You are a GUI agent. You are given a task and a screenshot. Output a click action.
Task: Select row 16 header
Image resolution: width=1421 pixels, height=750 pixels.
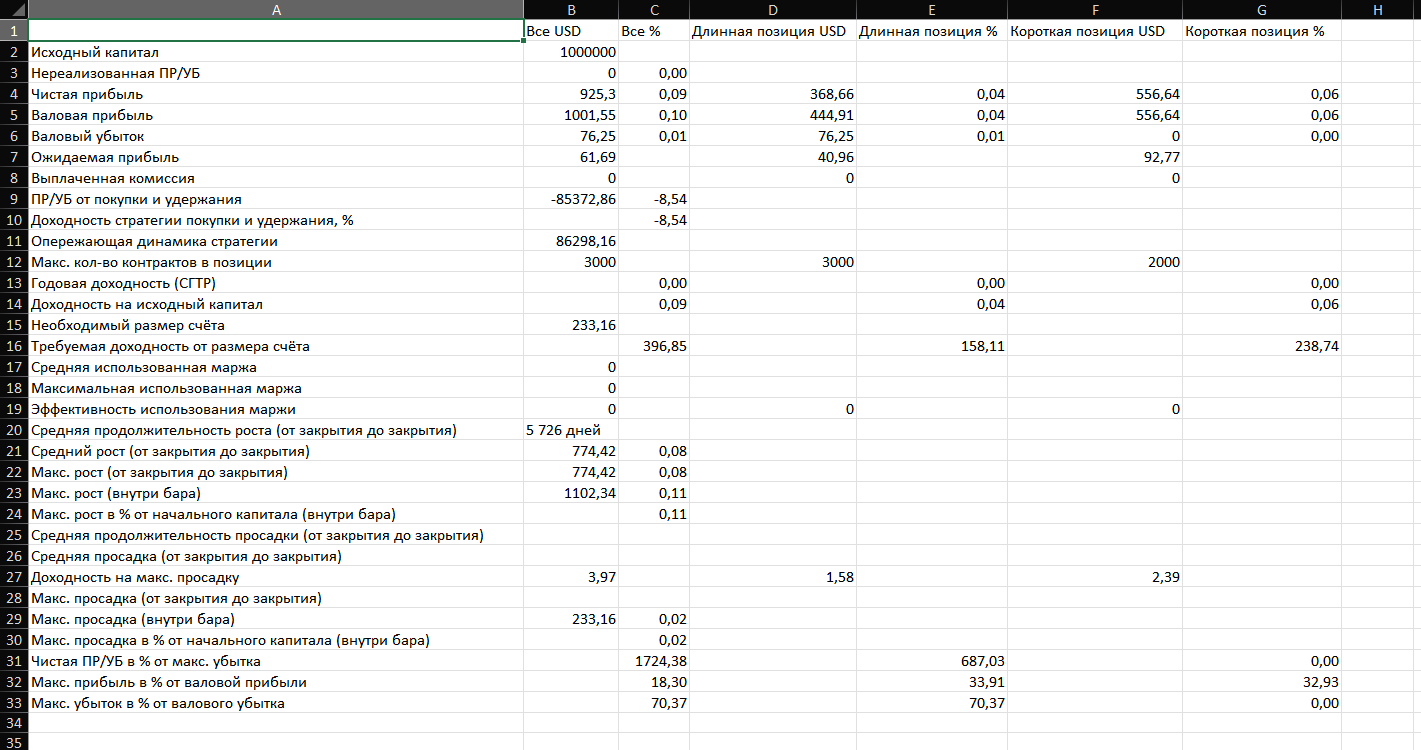coord(14,346)
